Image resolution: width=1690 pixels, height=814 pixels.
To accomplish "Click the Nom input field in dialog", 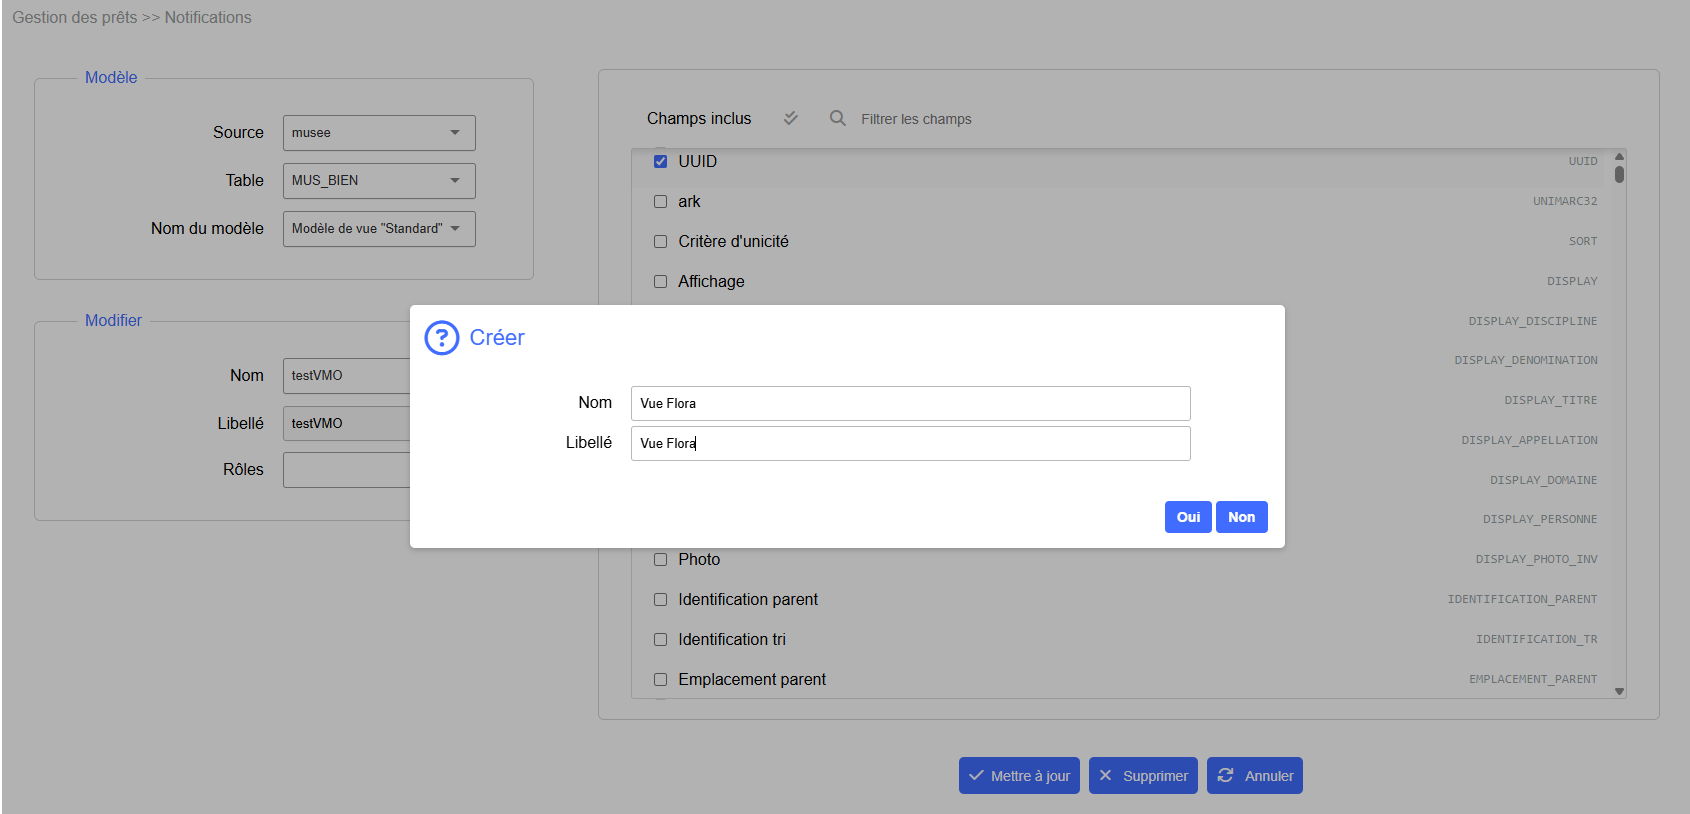I will click(x=910, y=403).
